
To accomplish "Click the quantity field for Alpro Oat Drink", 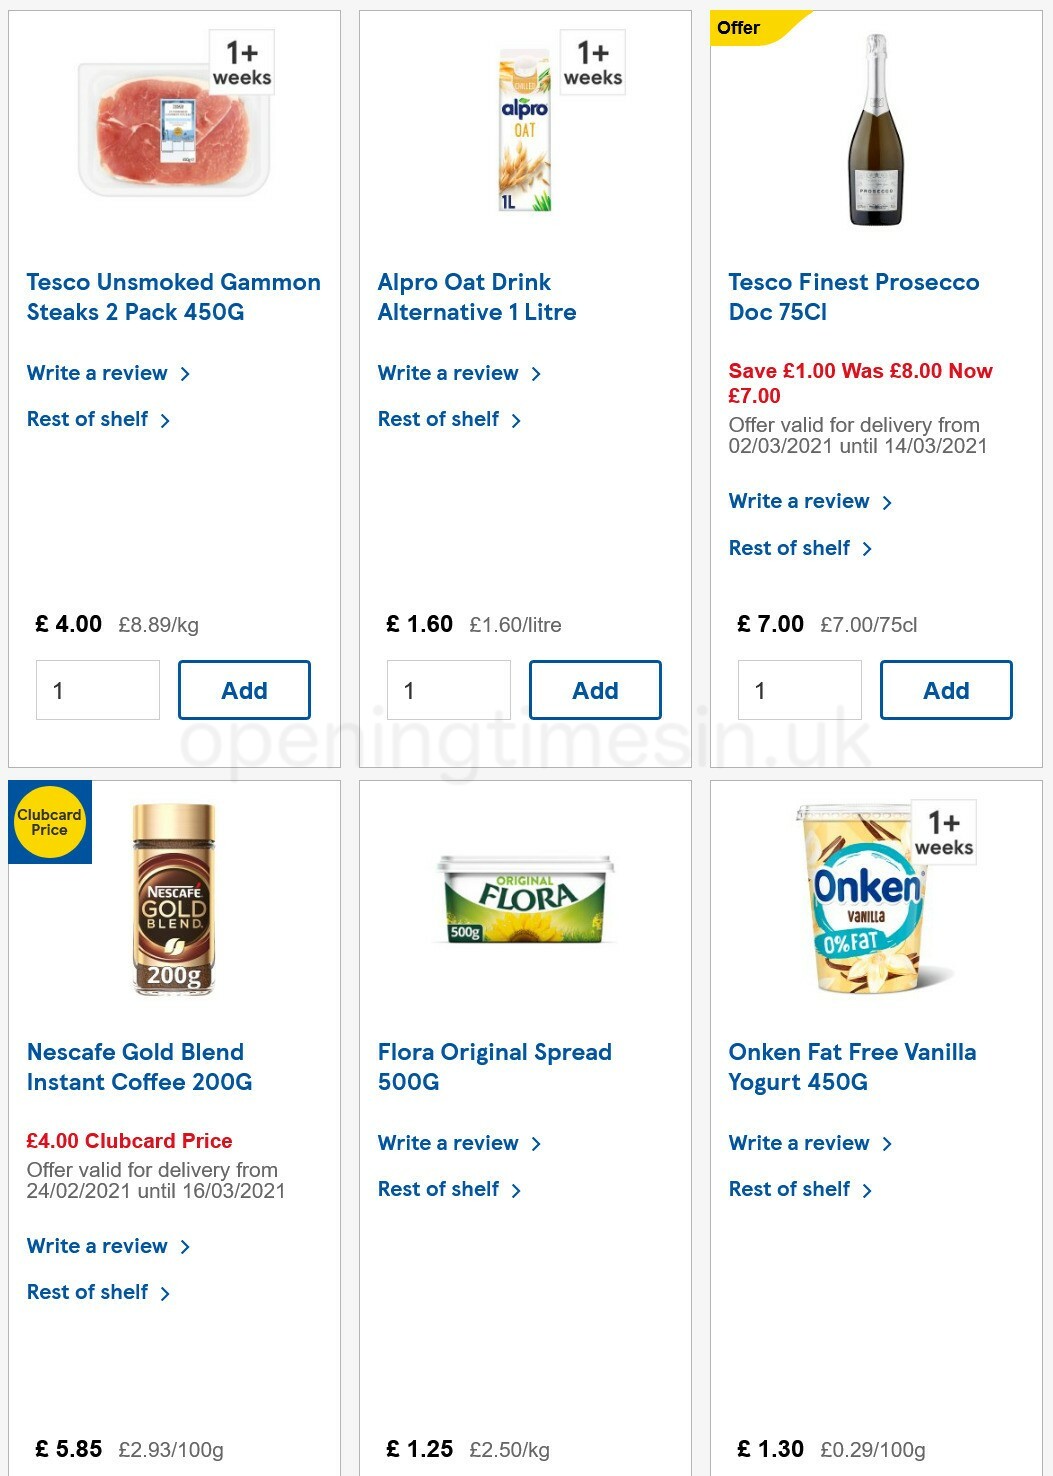I will coord(449,690).
